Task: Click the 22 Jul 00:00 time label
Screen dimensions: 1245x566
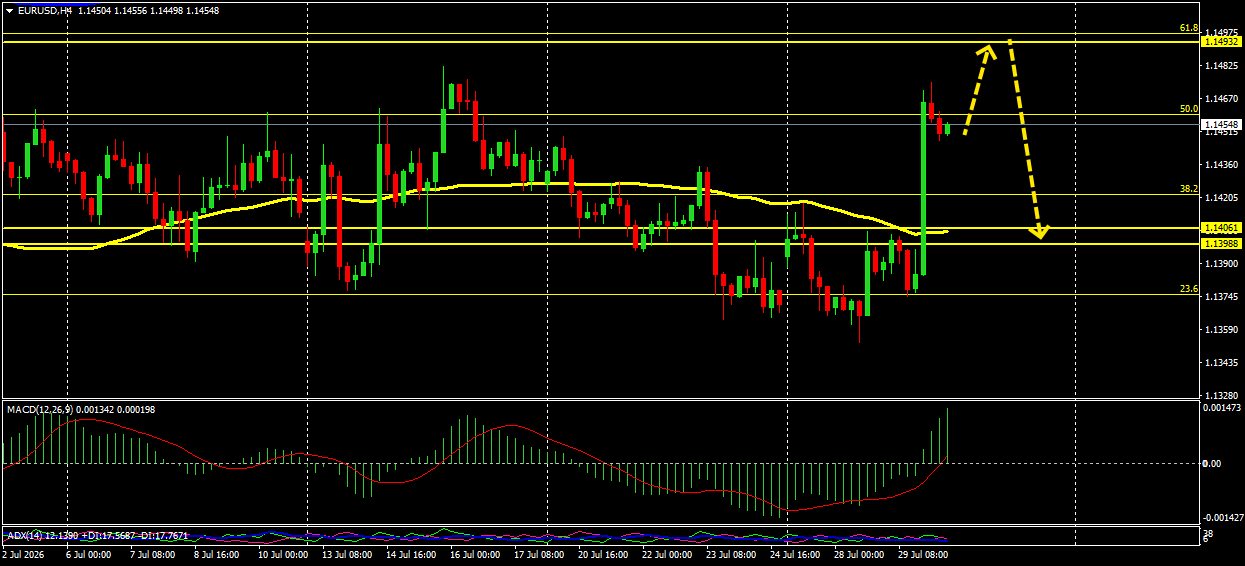Action: [x=668, y=553]
